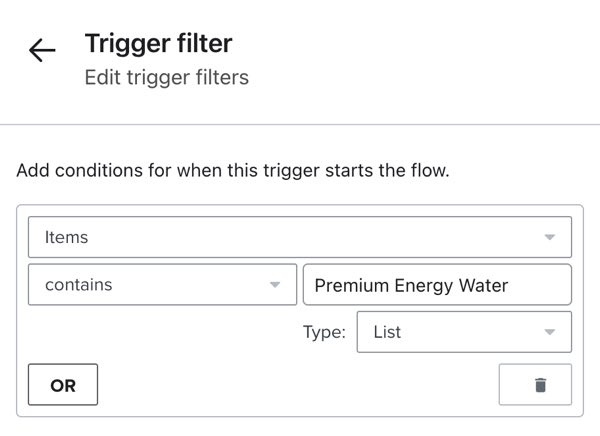
Task: Select the word List in the type box
Action: pos(387,332)
